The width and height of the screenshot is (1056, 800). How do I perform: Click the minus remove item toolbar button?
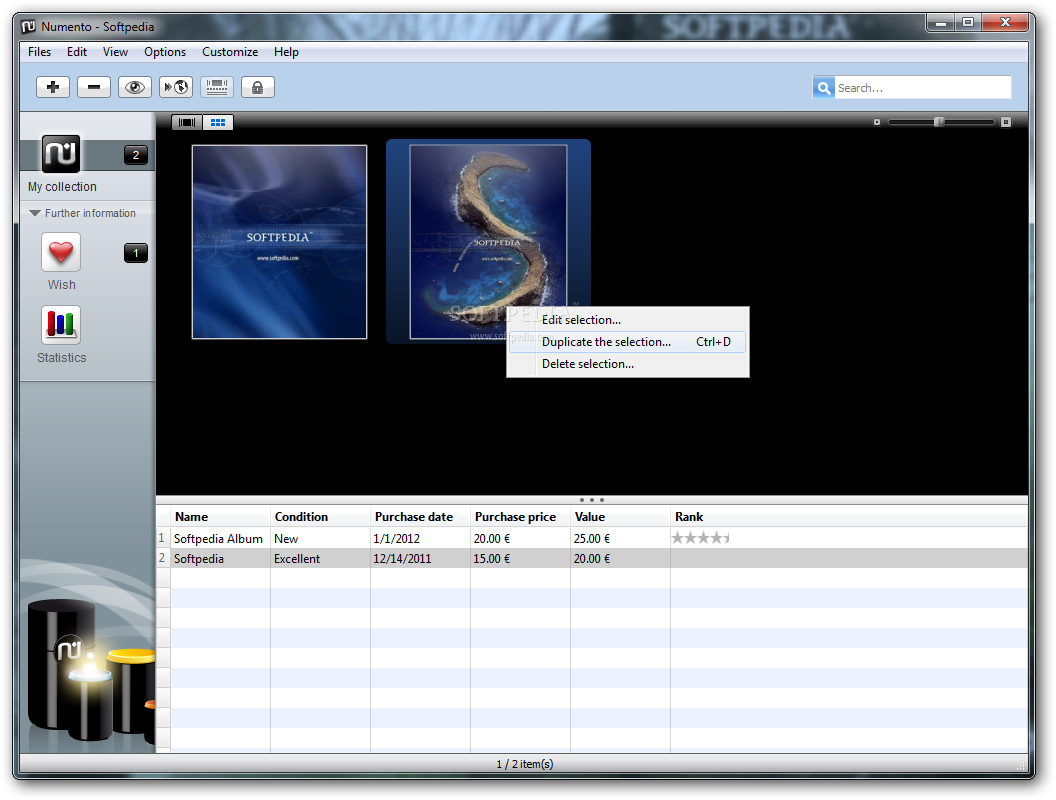coord(94,87)
